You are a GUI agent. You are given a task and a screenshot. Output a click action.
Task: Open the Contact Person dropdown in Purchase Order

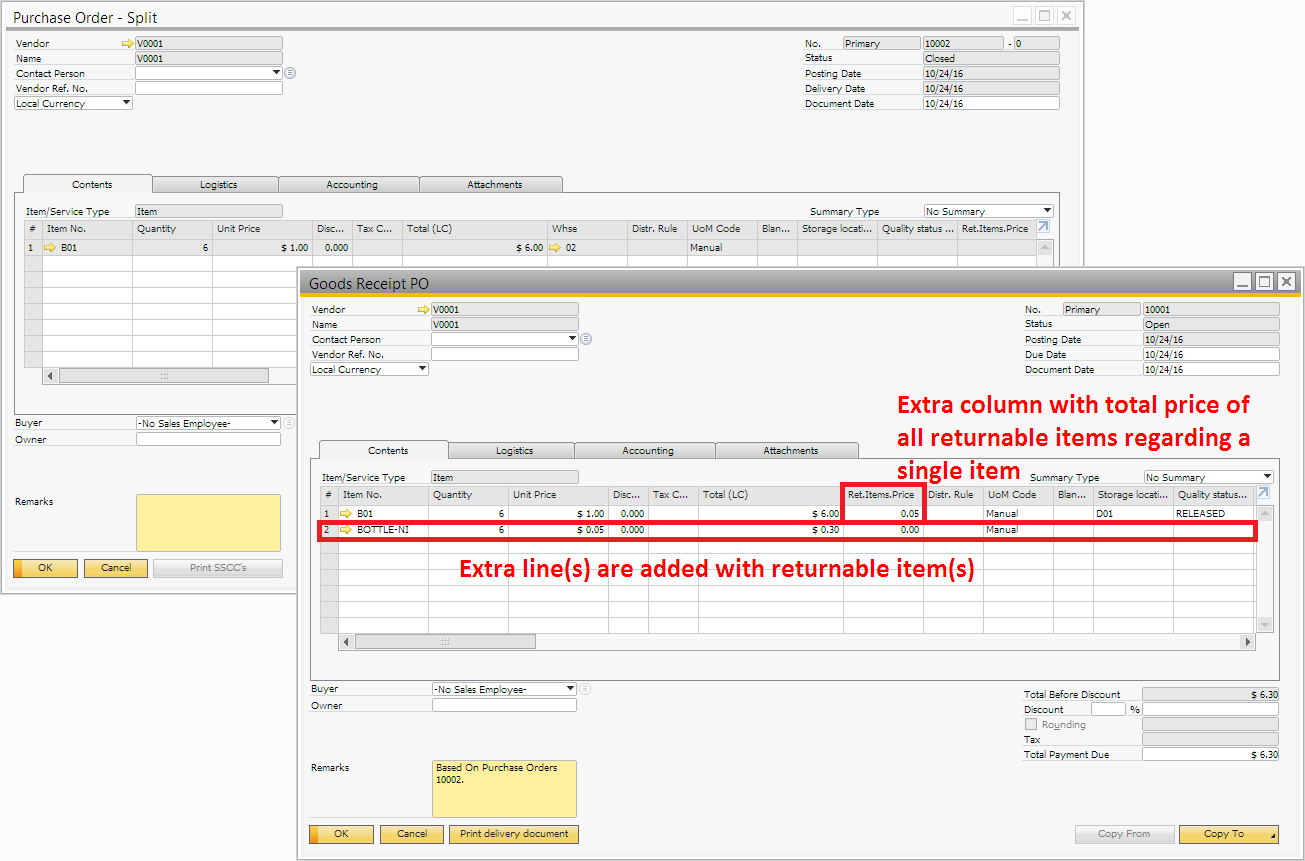tap(276, 73)
